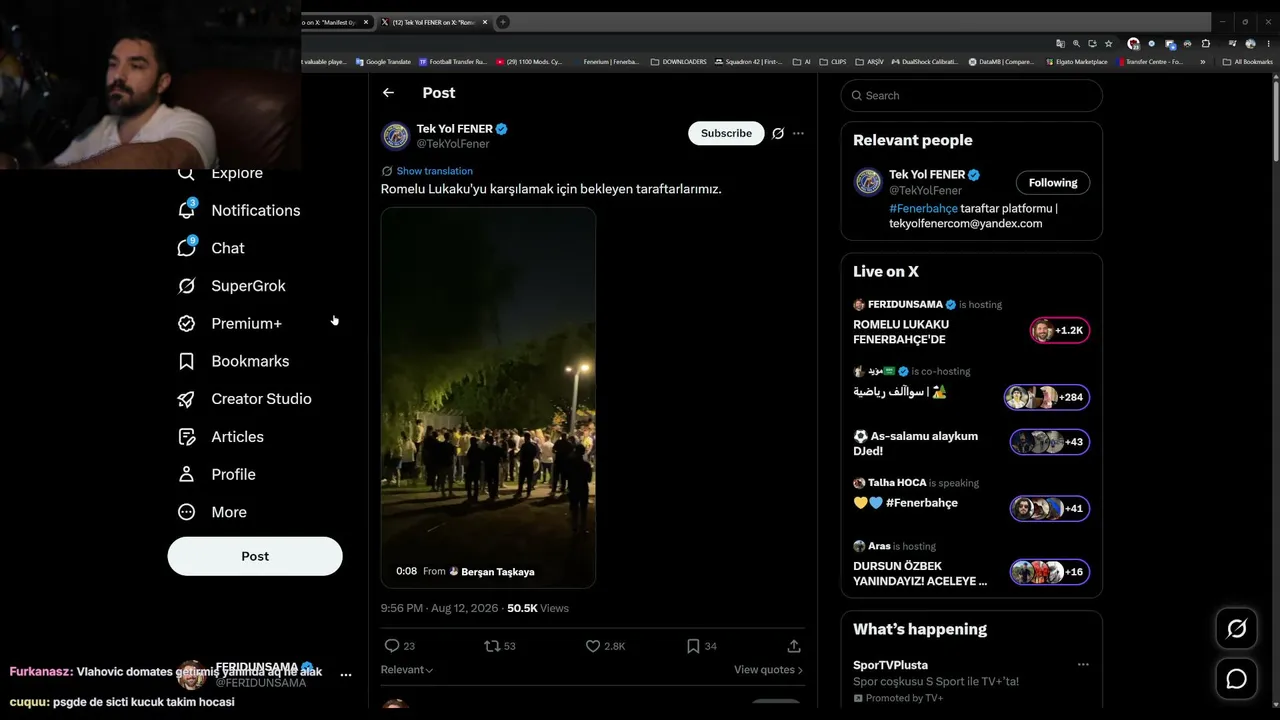The height and width of the screenshot is (720, 1280).
Task: Compose with the Post button
Action: (x=255, y=556)
